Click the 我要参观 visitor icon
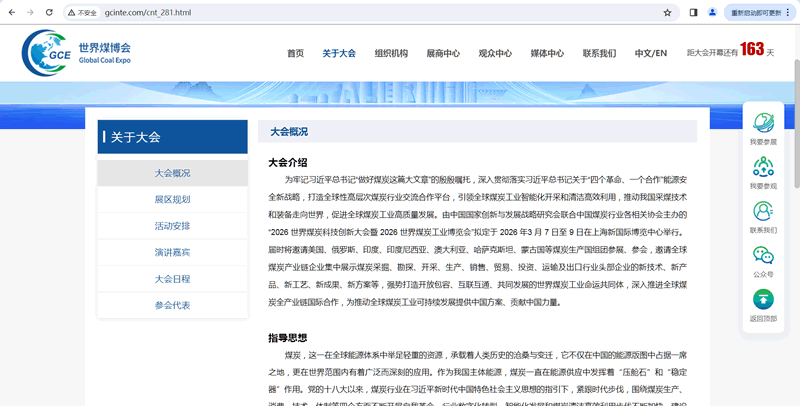This screenshot has width=800, height=406. [x=763, y=165]
